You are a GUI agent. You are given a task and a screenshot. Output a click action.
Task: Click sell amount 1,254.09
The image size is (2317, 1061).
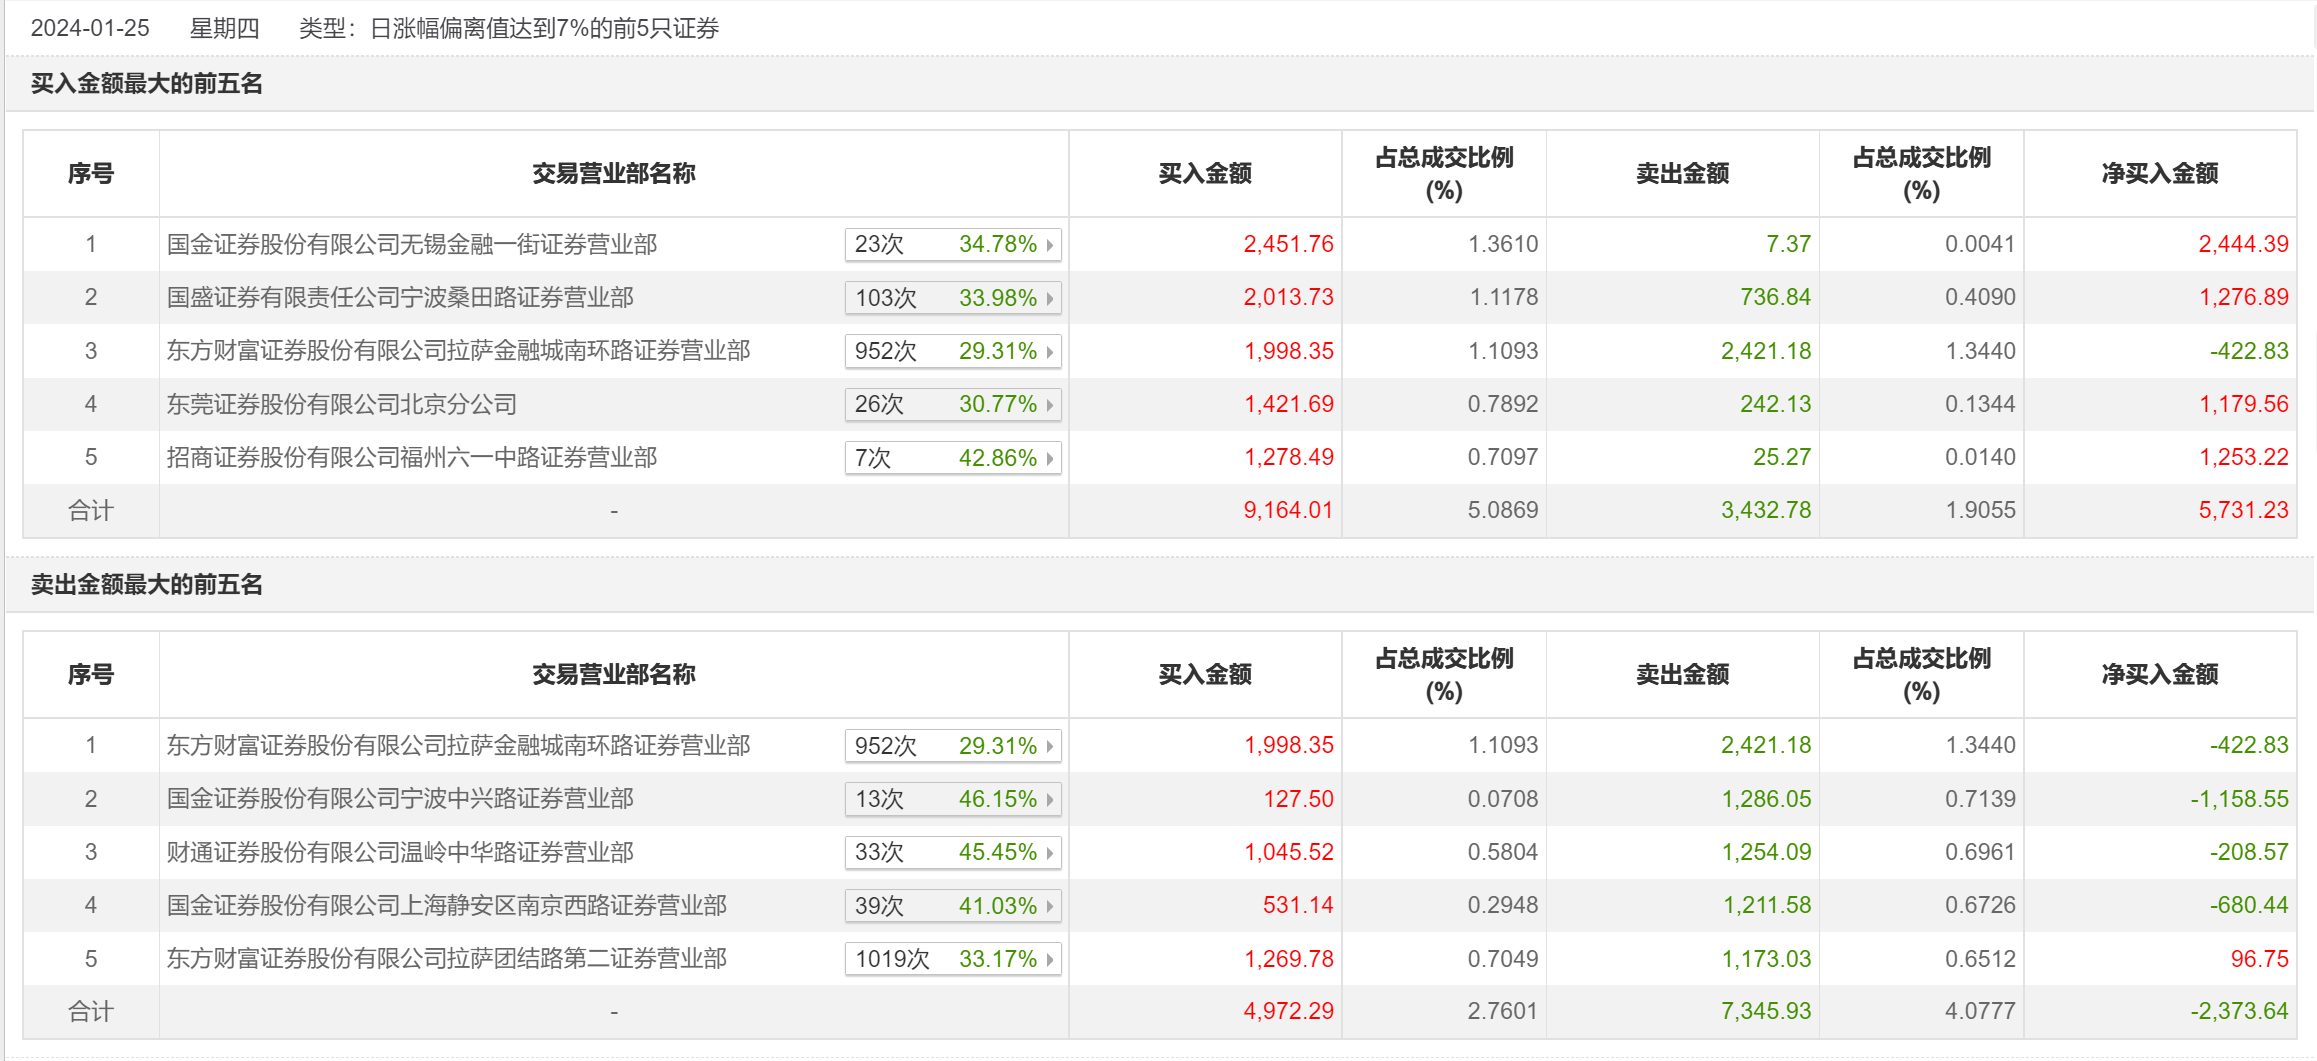click(1766, 853)
